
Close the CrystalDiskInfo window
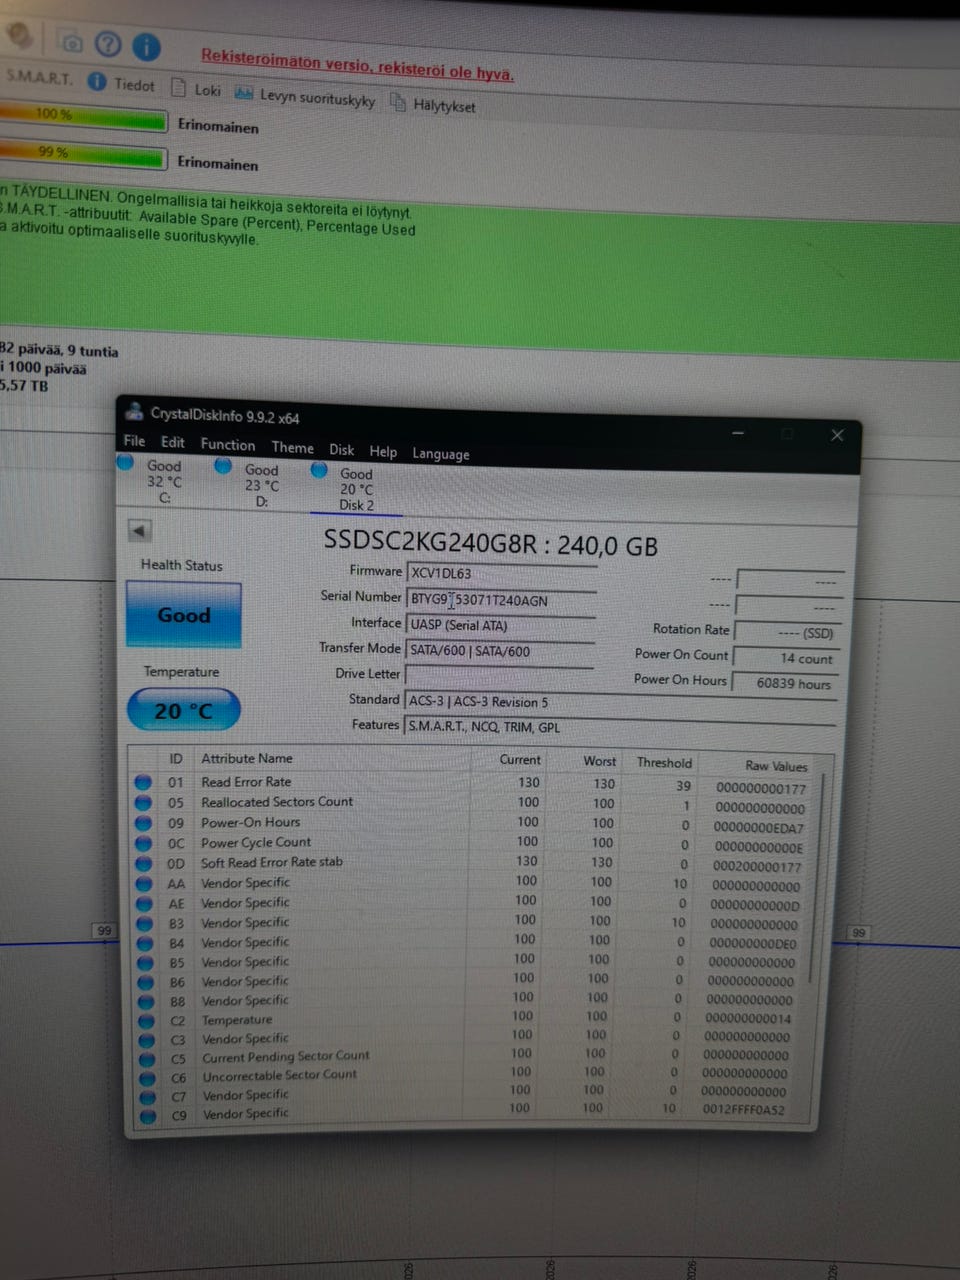pos(837,435)
